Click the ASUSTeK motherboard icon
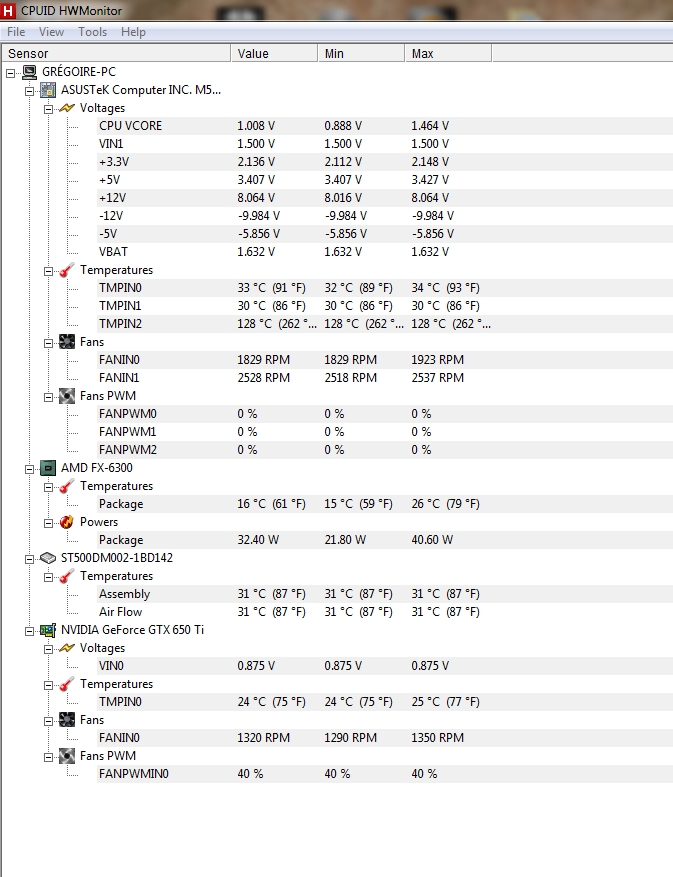Viewport: 673px width, 877px height. pyautogui.click(x=48, y=89)
